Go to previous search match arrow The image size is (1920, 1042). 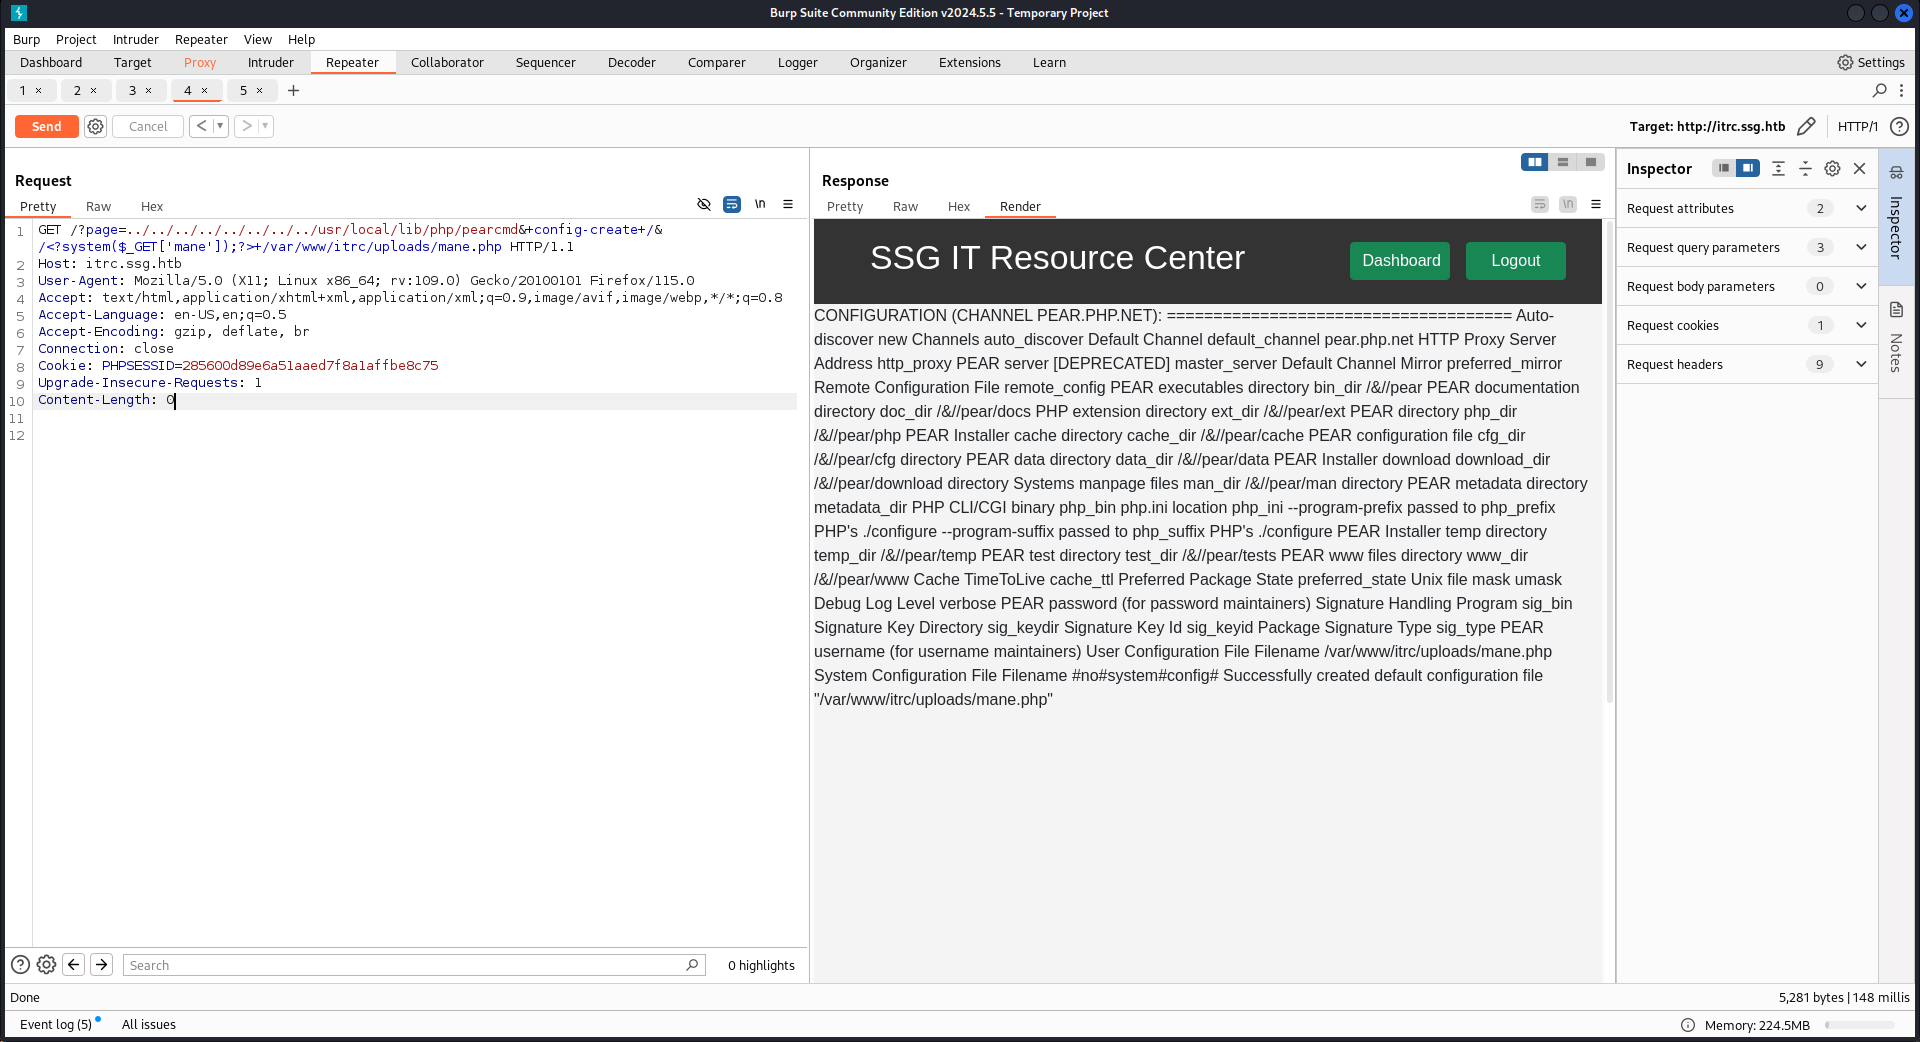73,964
